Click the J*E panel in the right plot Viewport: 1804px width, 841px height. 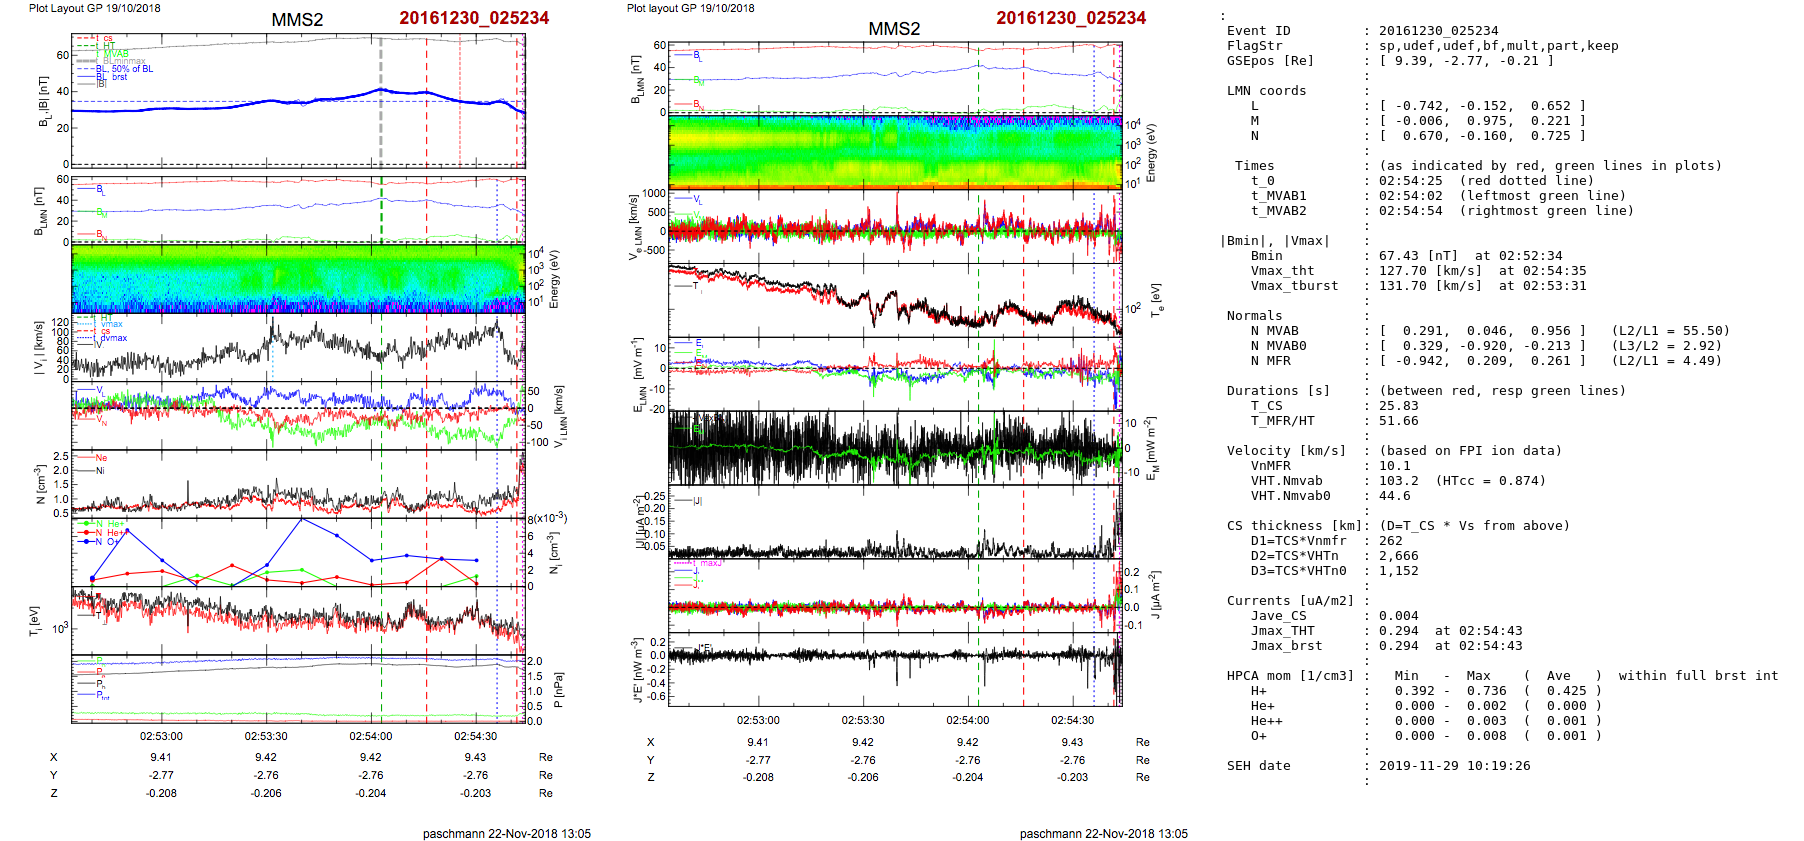894,669
